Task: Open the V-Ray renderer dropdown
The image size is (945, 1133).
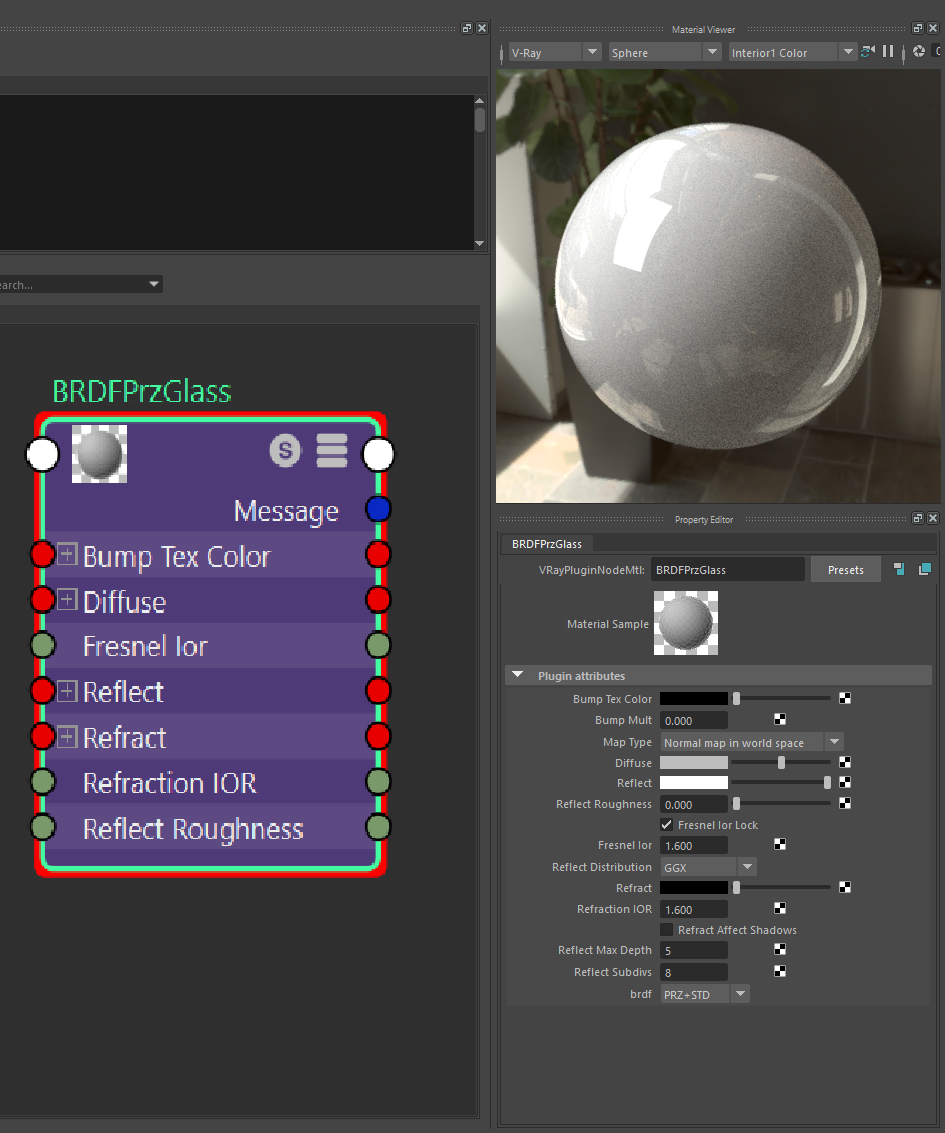Action: (x=555, y=52)
